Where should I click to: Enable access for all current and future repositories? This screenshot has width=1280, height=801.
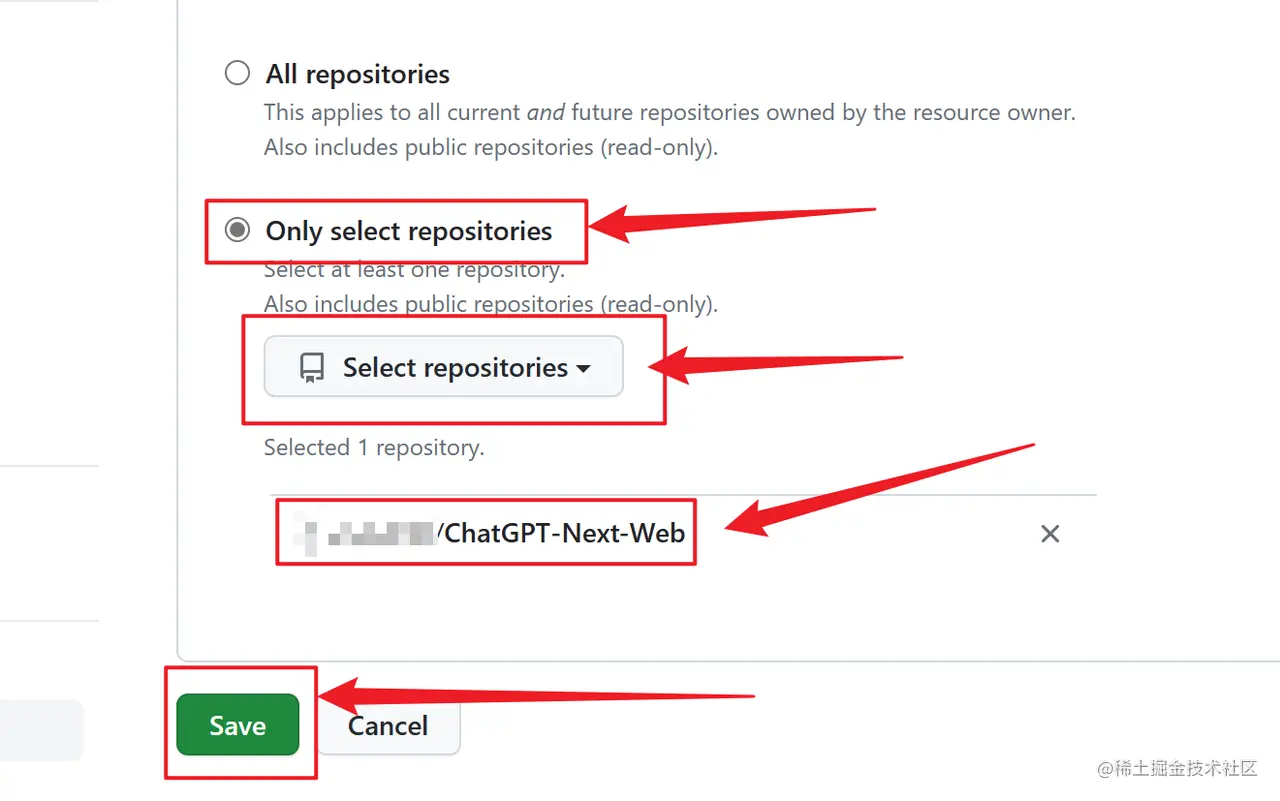(237, 72)
